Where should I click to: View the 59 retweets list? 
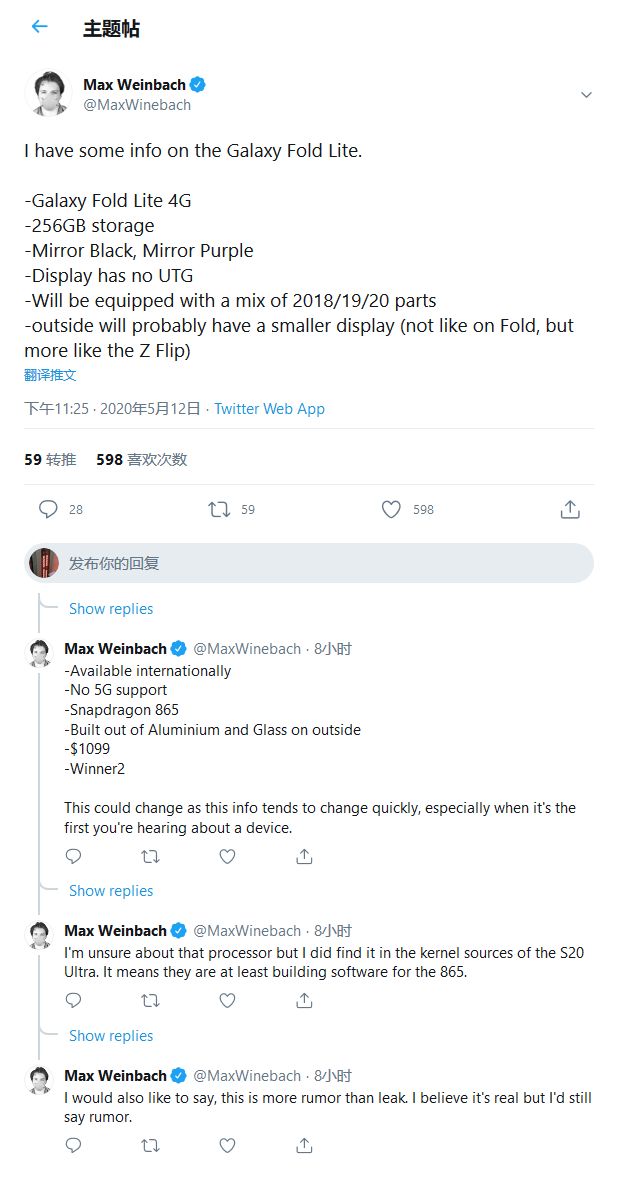50,459
